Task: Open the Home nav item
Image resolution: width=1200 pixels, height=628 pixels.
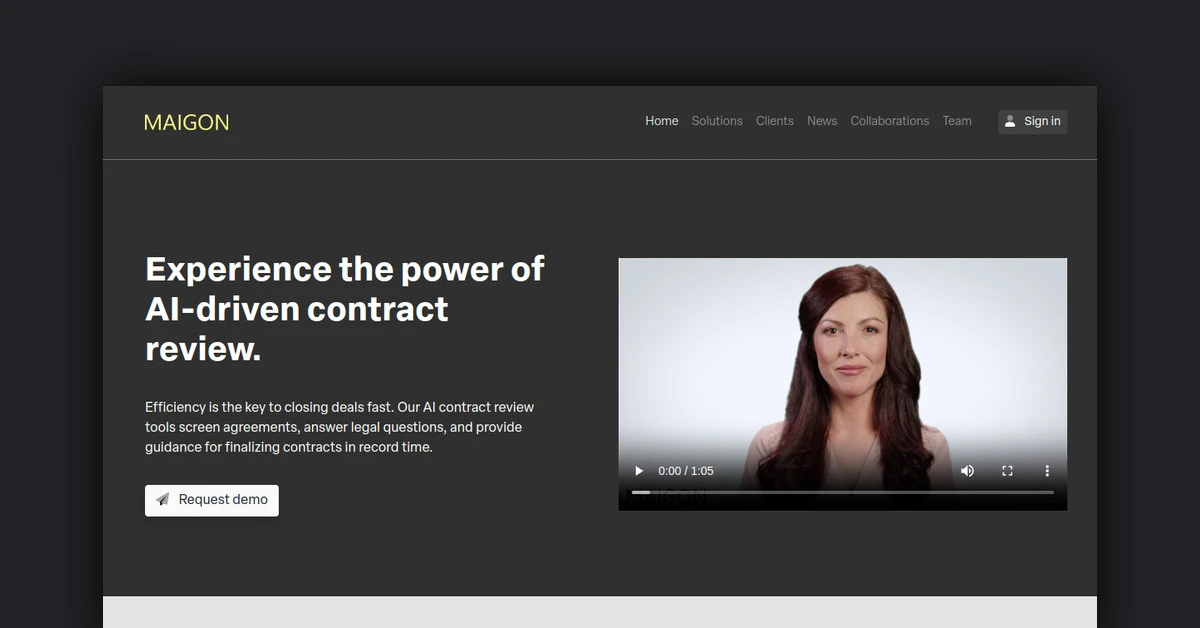Action: pyautogui.click(x=662, y=121)
